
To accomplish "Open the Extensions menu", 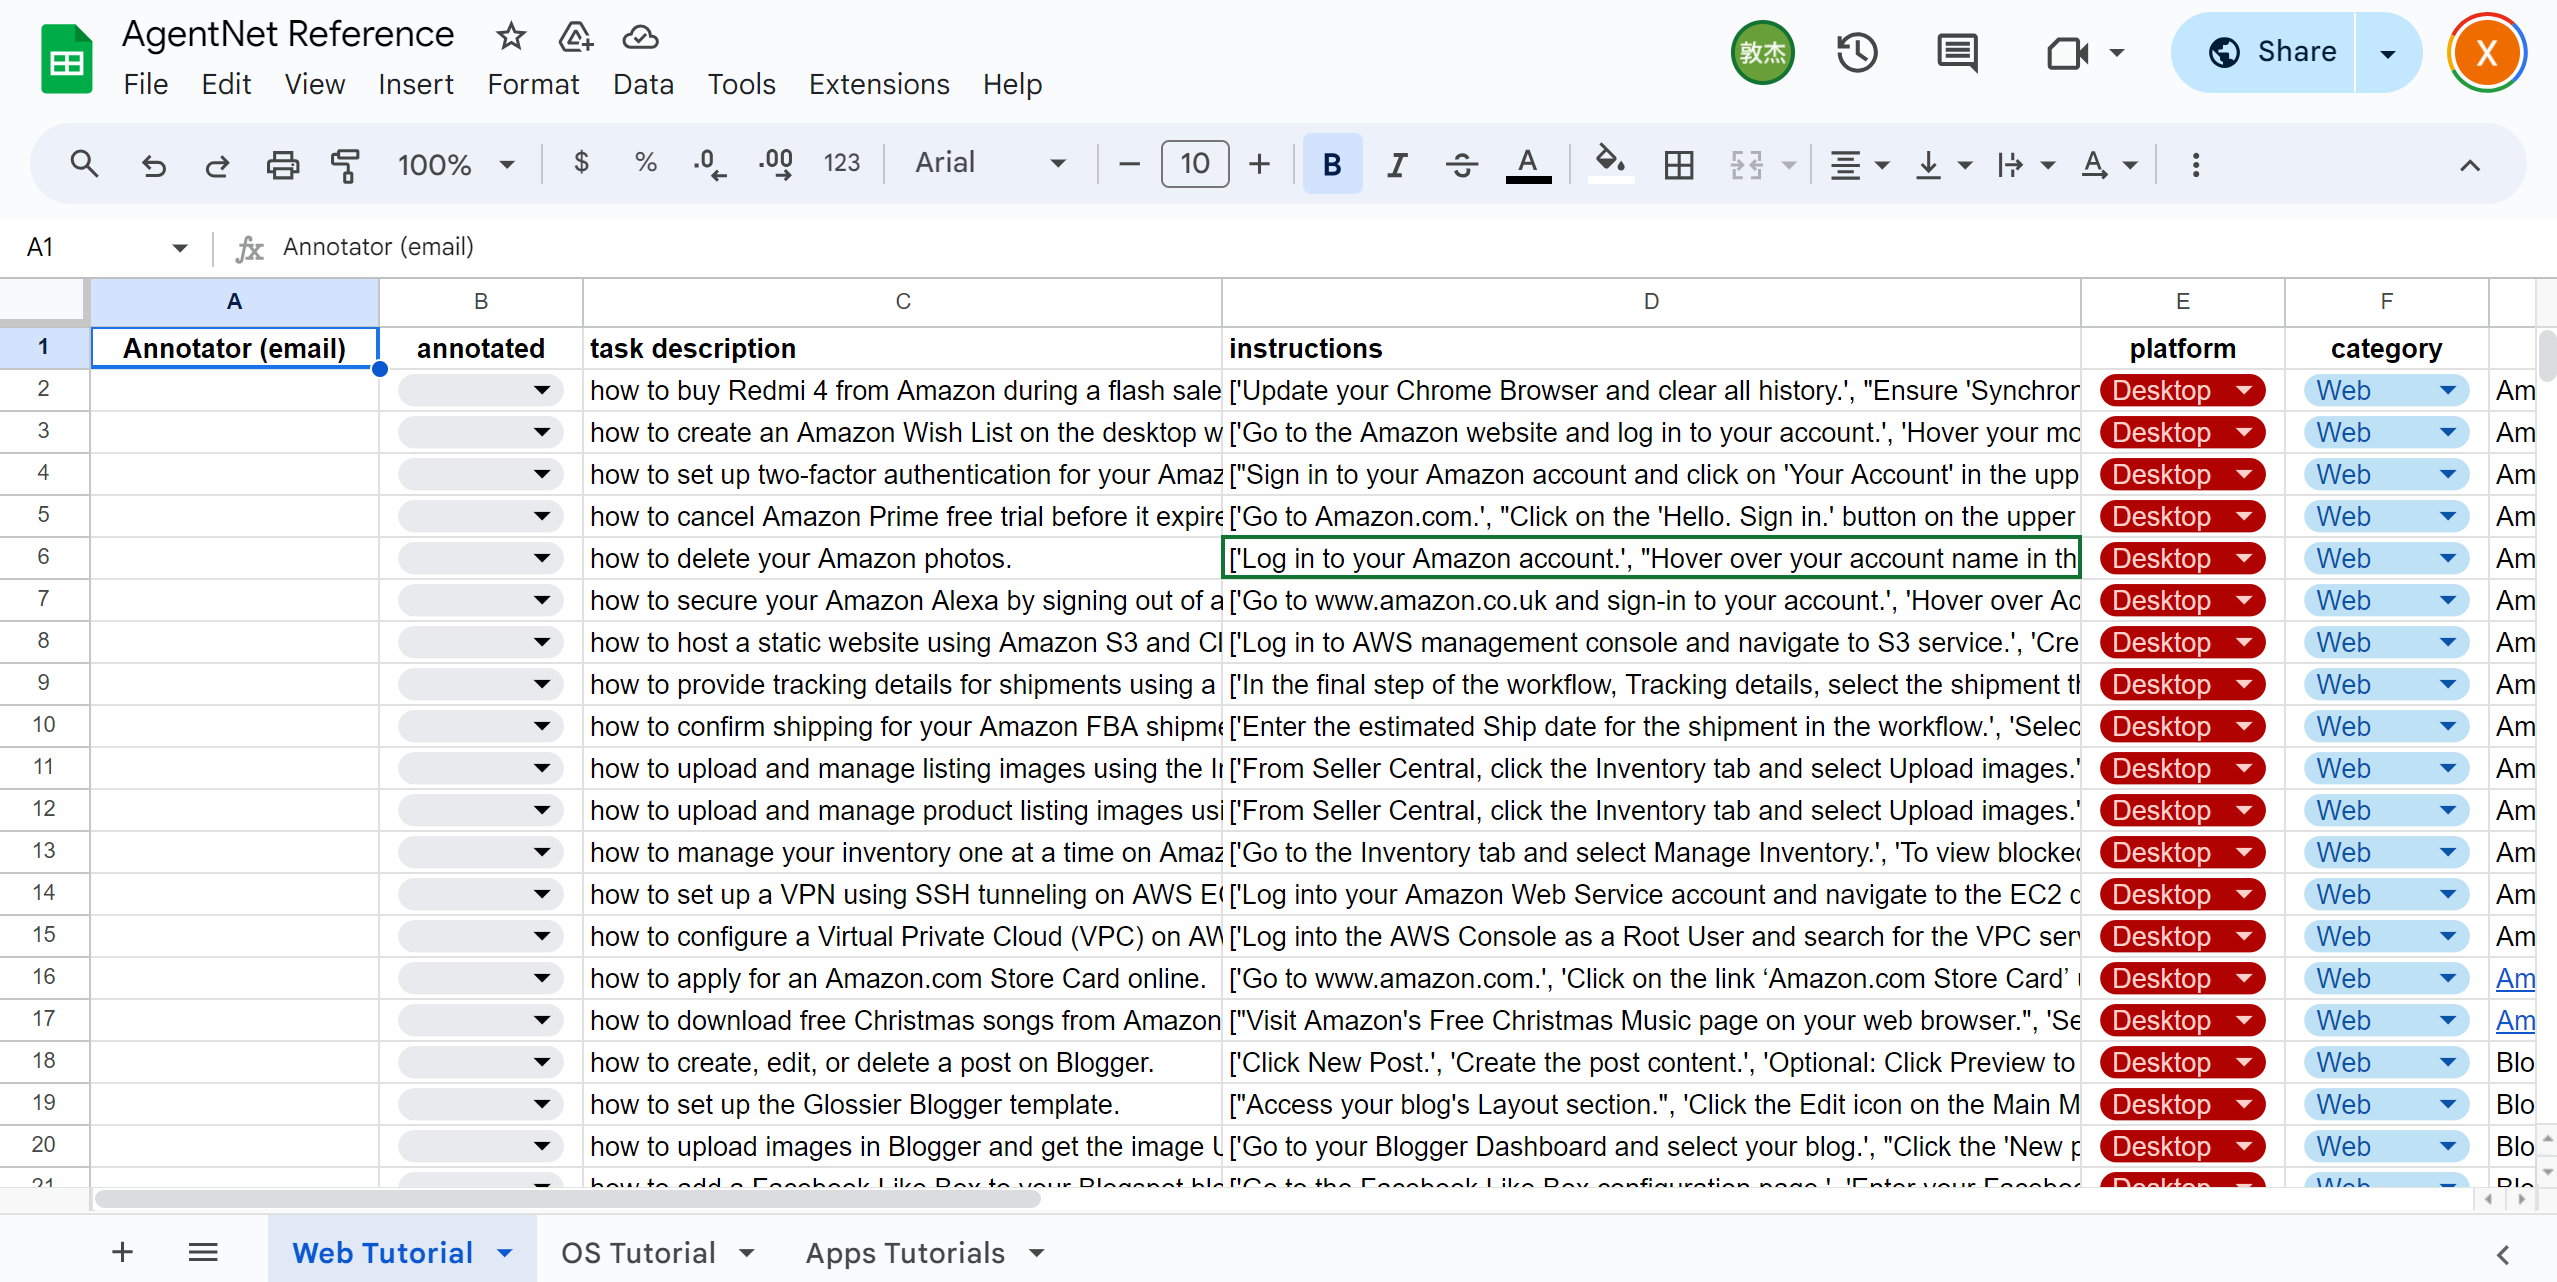I will click(x=878, y=84).
